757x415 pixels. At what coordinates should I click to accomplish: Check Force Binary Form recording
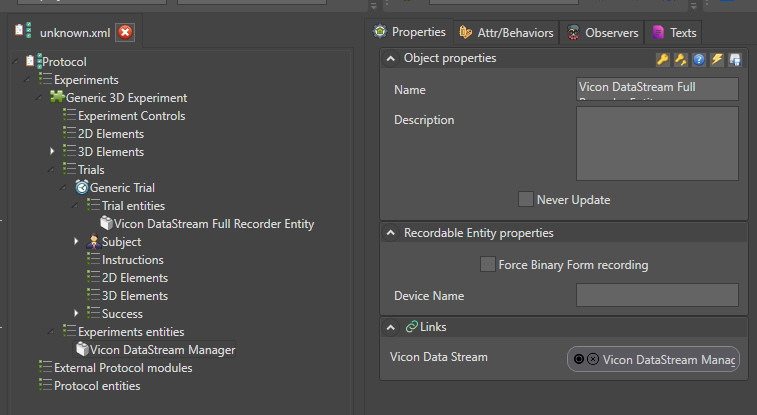point(487,265)
